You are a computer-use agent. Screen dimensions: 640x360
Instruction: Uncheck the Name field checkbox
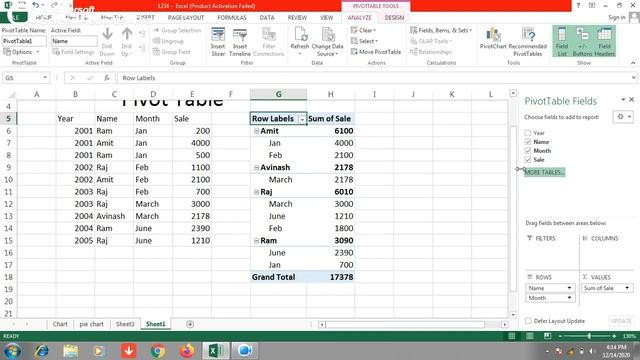[528, 142]
